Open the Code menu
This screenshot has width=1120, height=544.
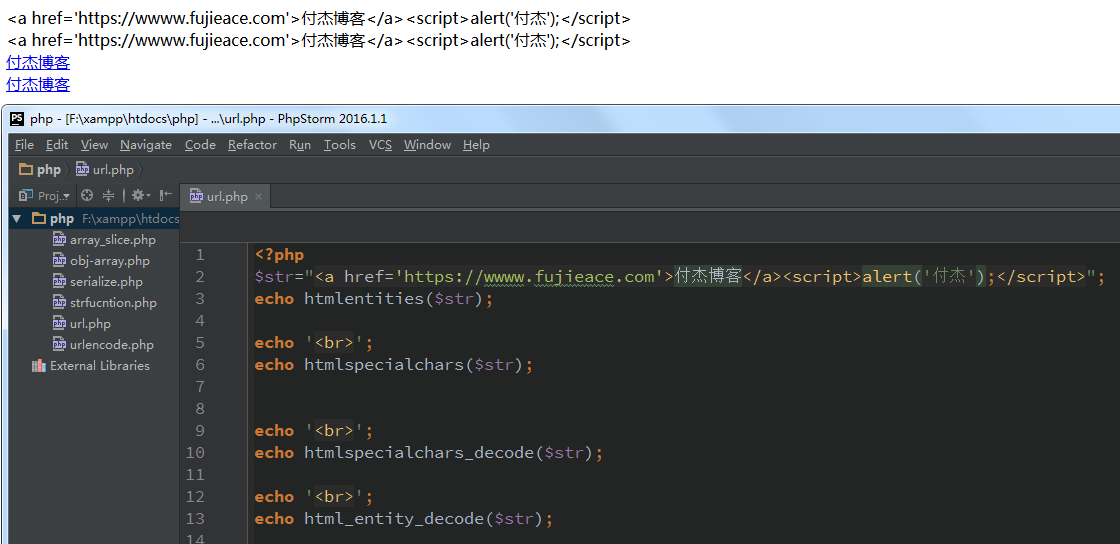[x=200, y=145]
